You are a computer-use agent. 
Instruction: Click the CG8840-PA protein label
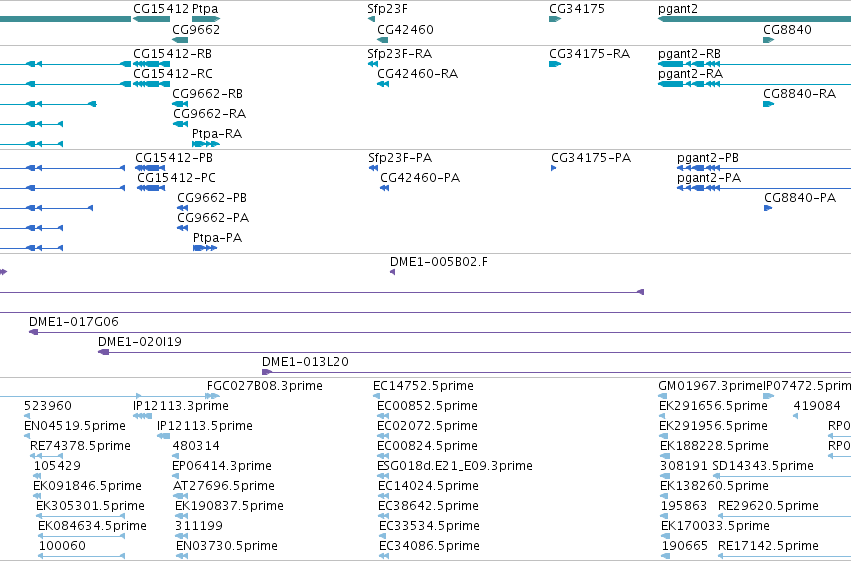(x=800, y=197)
